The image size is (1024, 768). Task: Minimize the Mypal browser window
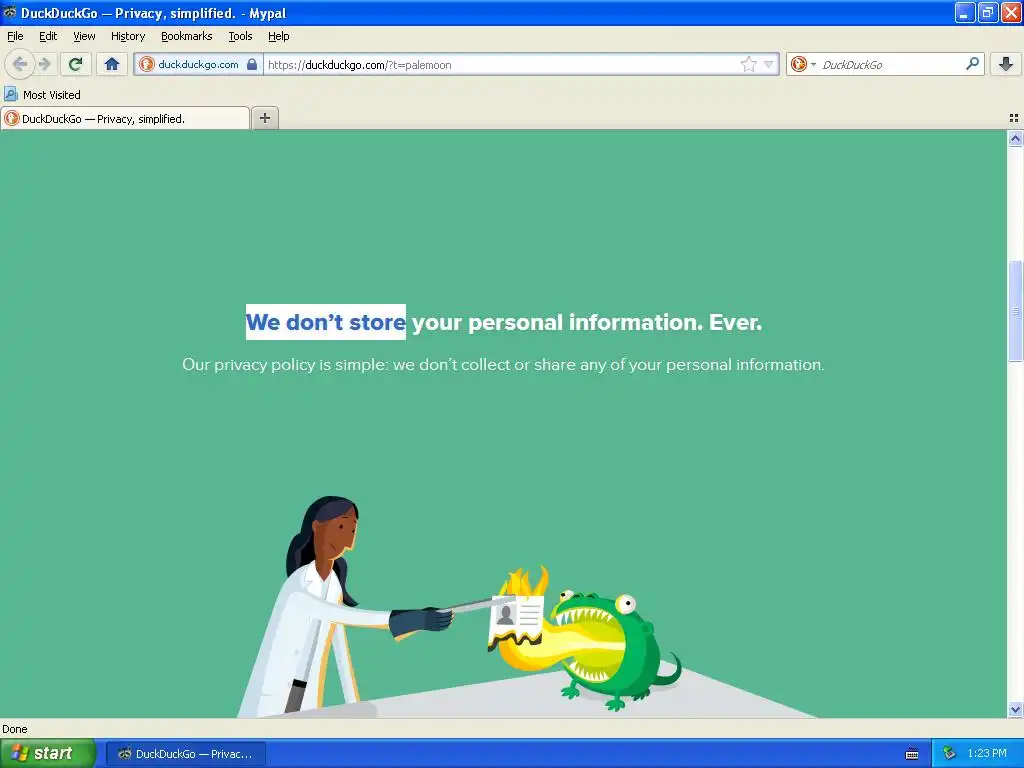965,12
